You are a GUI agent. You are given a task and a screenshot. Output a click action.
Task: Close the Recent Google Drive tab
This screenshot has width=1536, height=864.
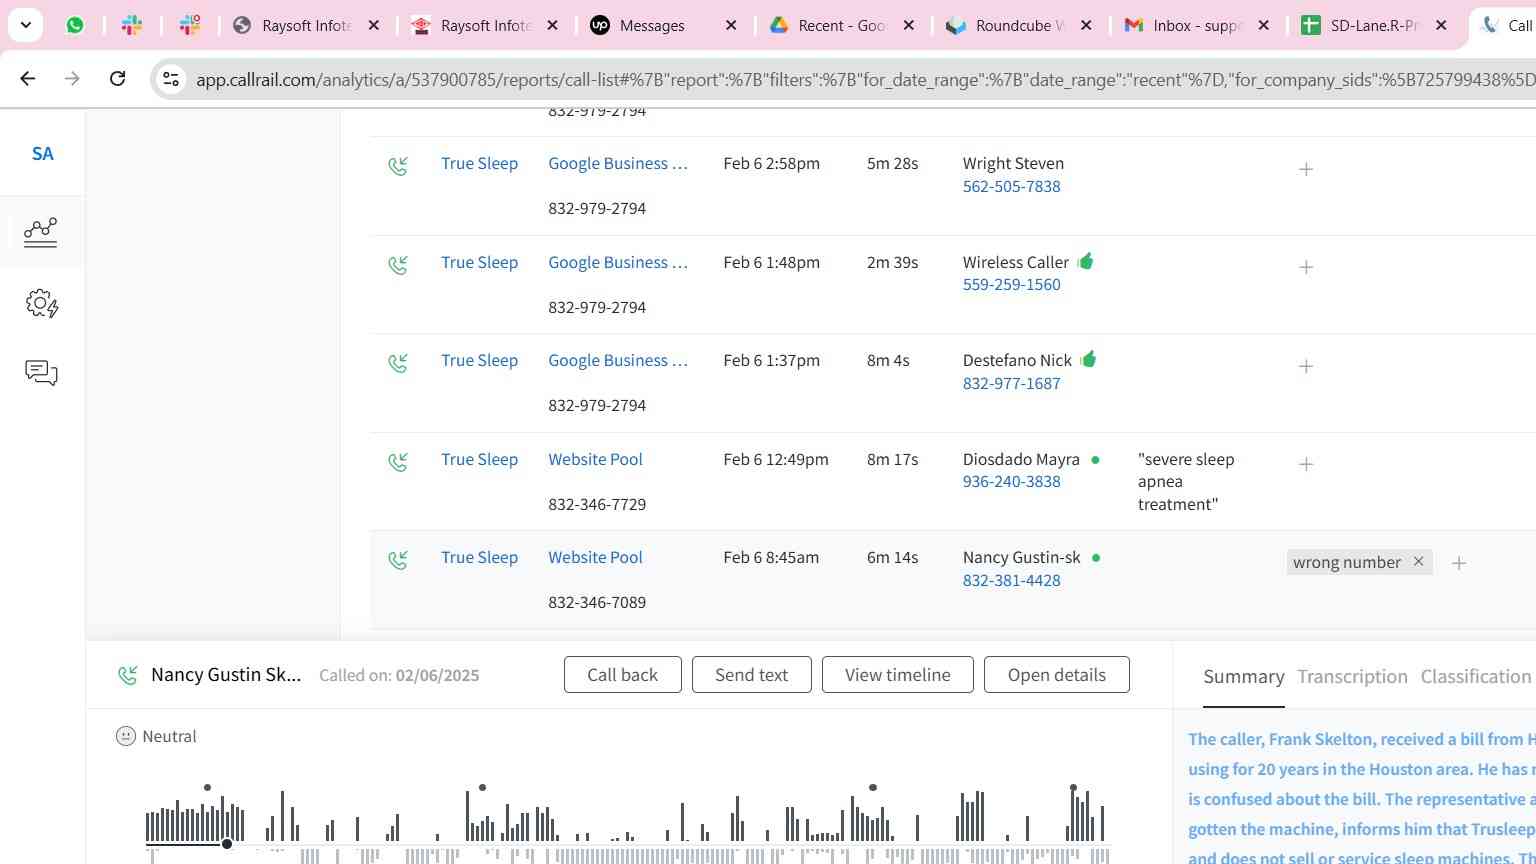click(908, 25)
